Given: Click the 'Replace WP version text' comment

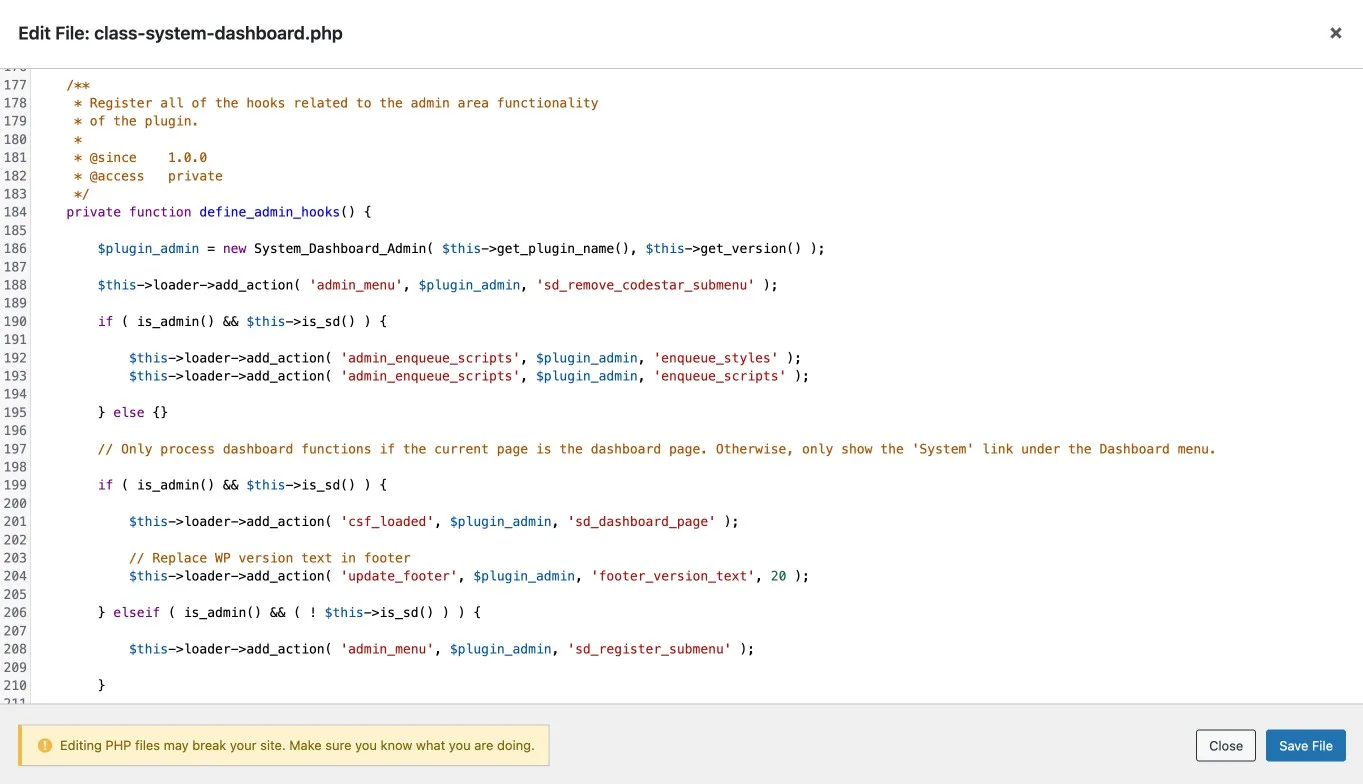Looking at the screenshot, I should (x=270, y=558).
